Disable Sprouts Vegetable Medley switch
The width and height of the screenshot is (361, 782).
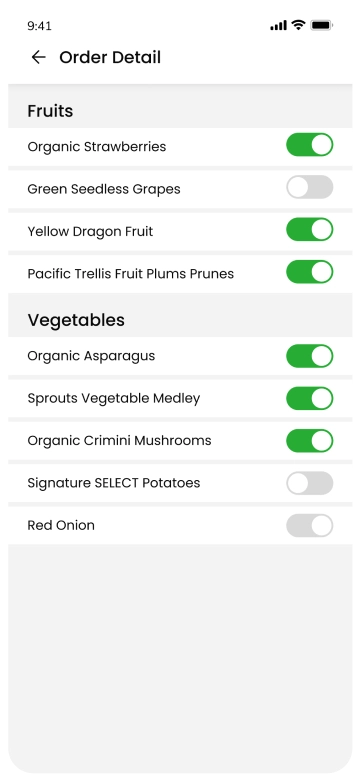[310, 398]
